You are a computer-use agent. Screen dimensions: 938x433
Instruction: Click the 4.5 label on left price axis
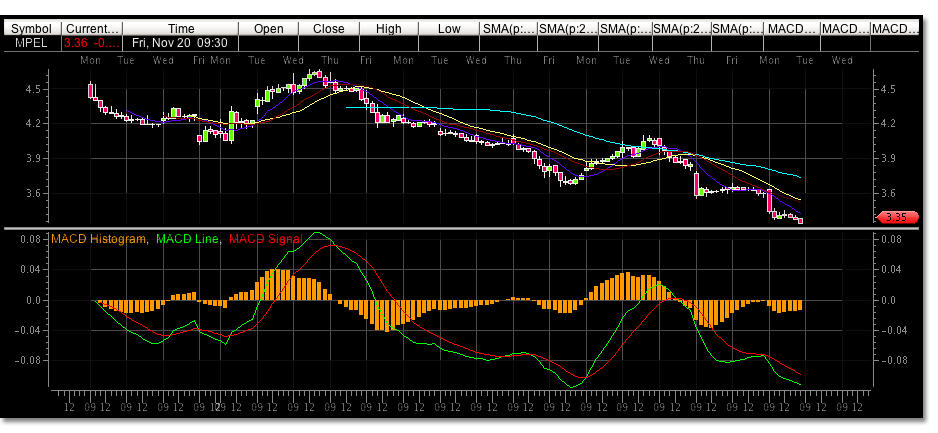31,89
